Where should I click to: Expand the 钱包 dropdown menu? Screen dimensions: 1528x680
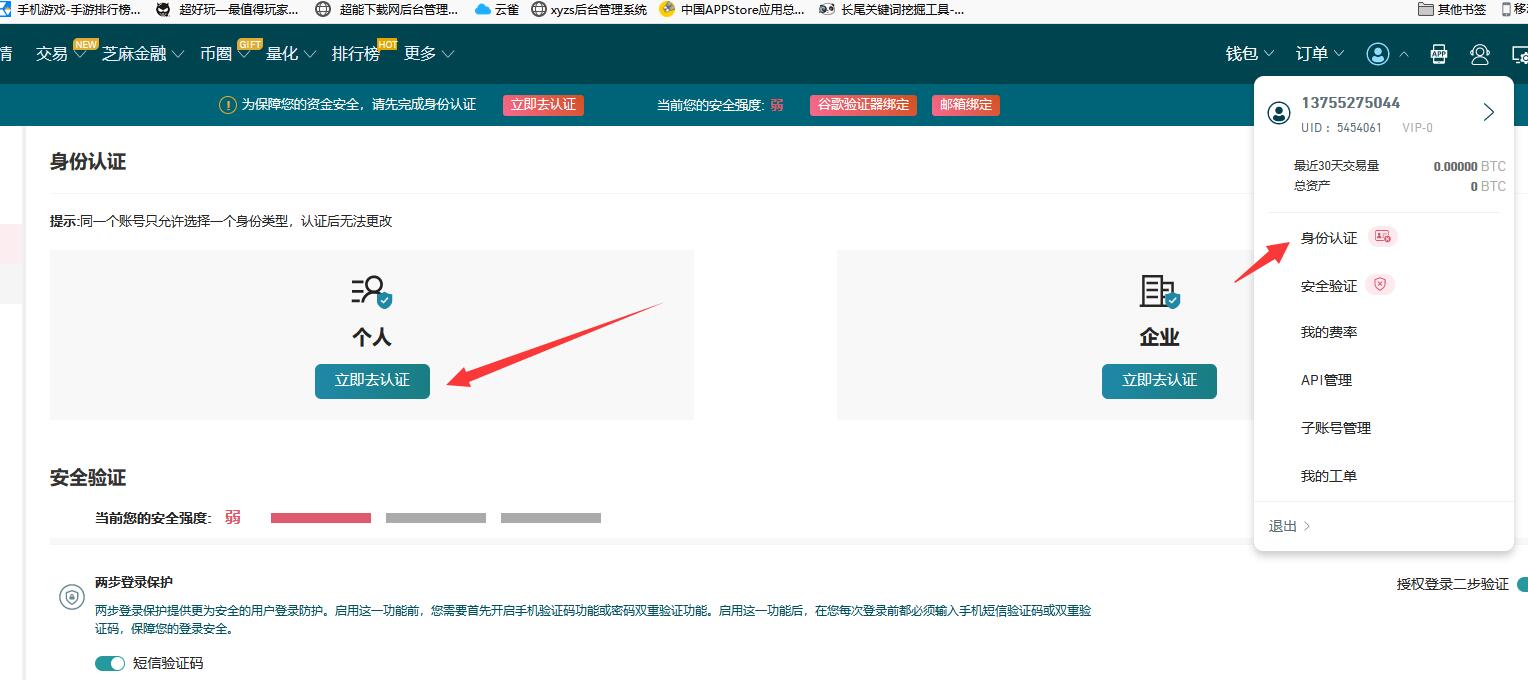click(1247, 54)
